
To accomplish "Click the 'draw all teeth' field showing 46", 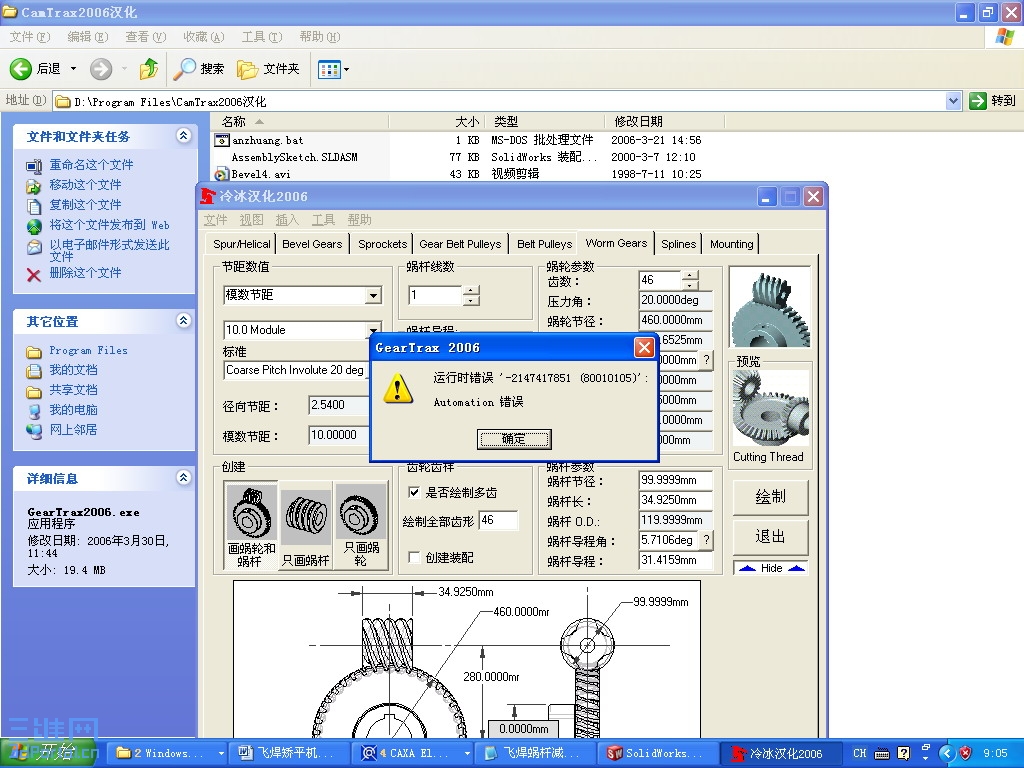I will click(x=499, y=520).
